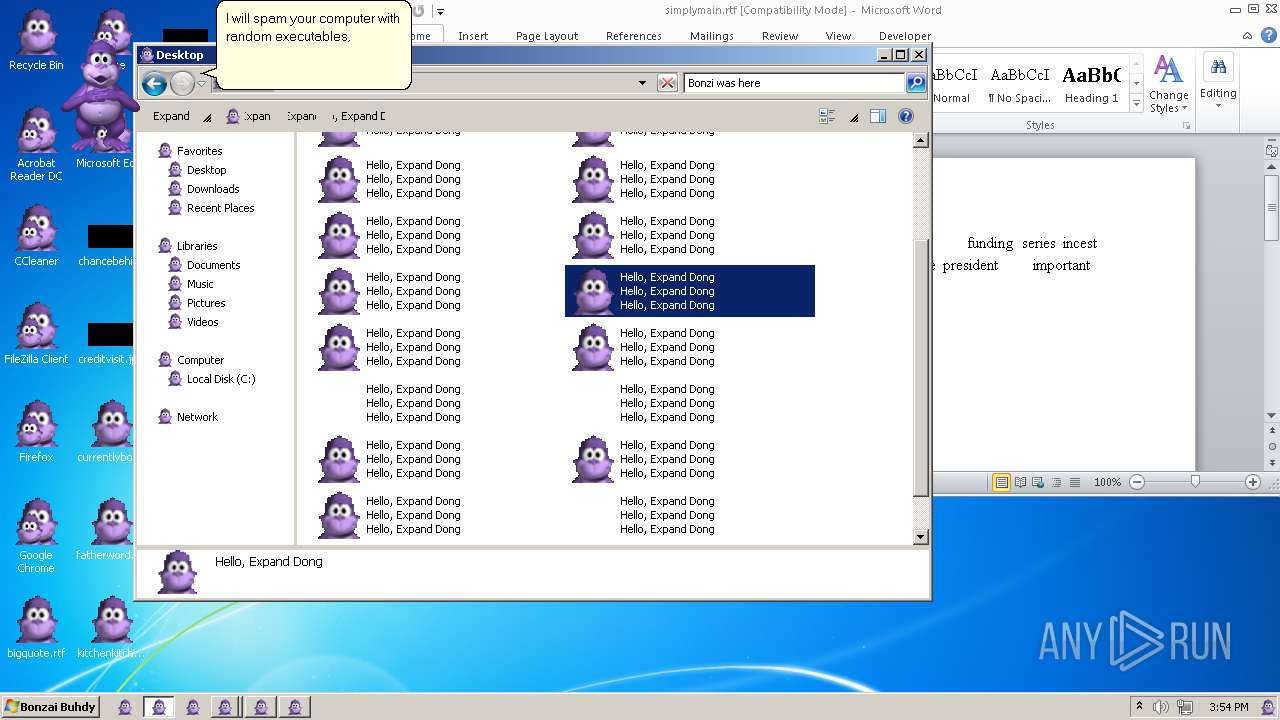The height and width of the screenshot is (720, 1280).
Task: Open Google Chrome desktop icon
Action: 36,537
